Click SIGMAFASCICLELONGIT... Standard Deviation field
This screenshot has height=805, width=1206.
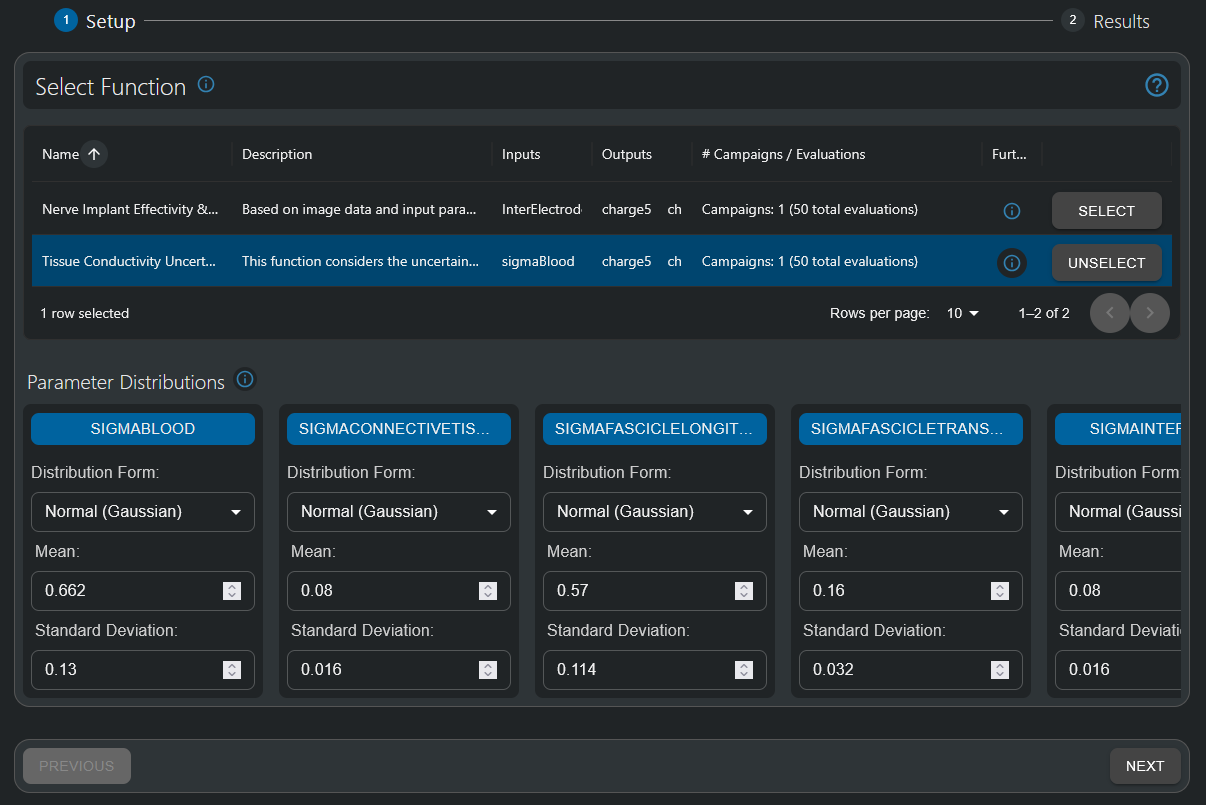pyautogui.click(x=640, y=670)
